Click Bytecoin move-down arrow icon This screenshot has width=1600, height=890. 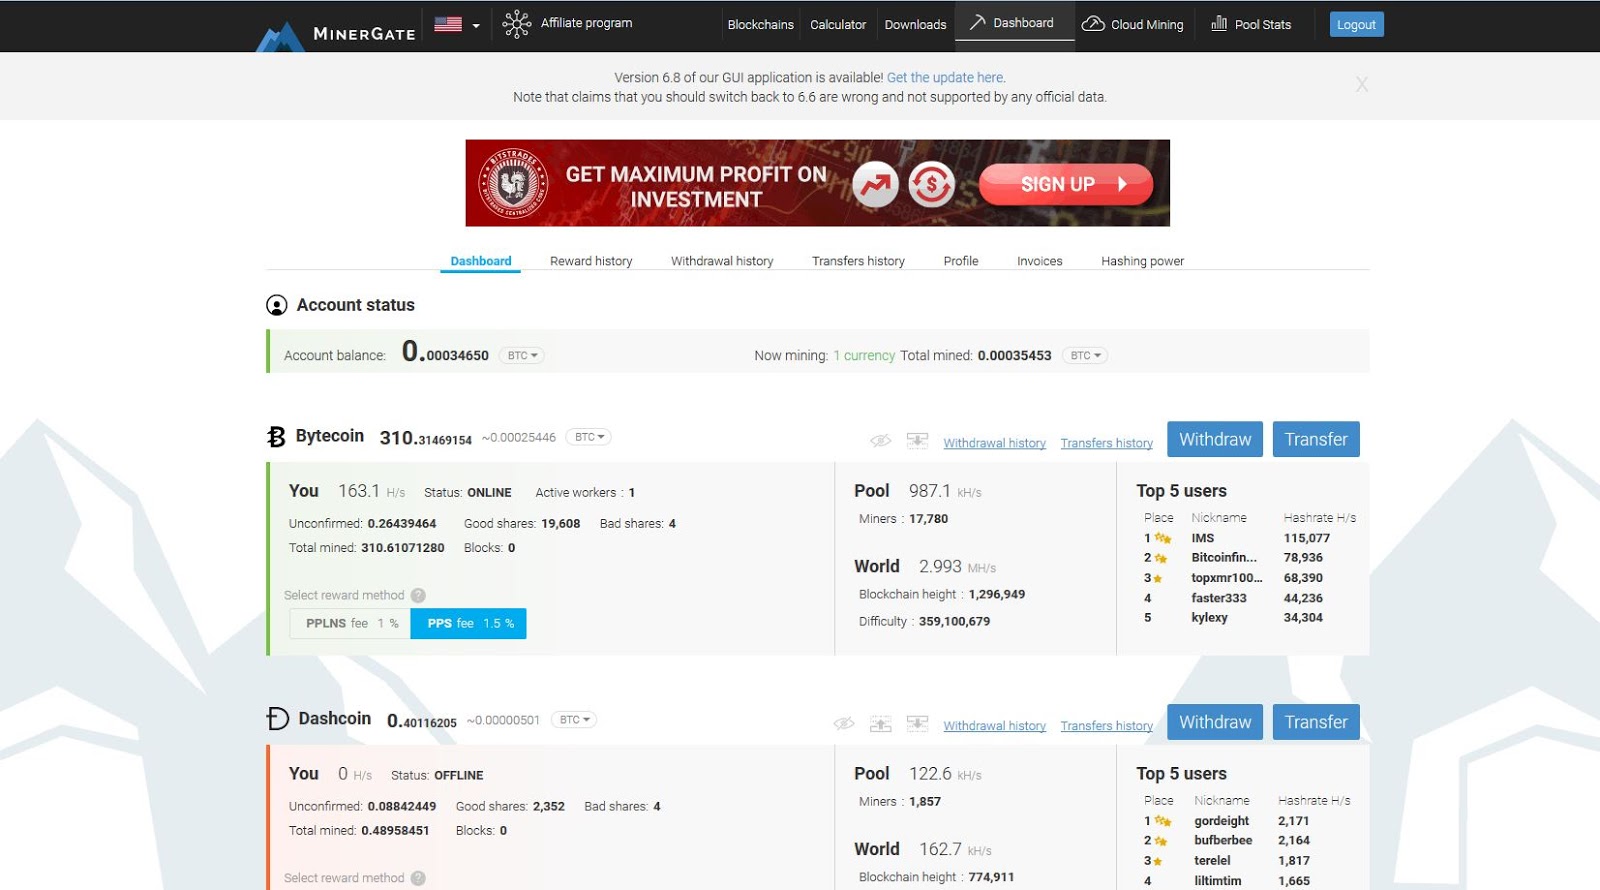tap(917, 441)
